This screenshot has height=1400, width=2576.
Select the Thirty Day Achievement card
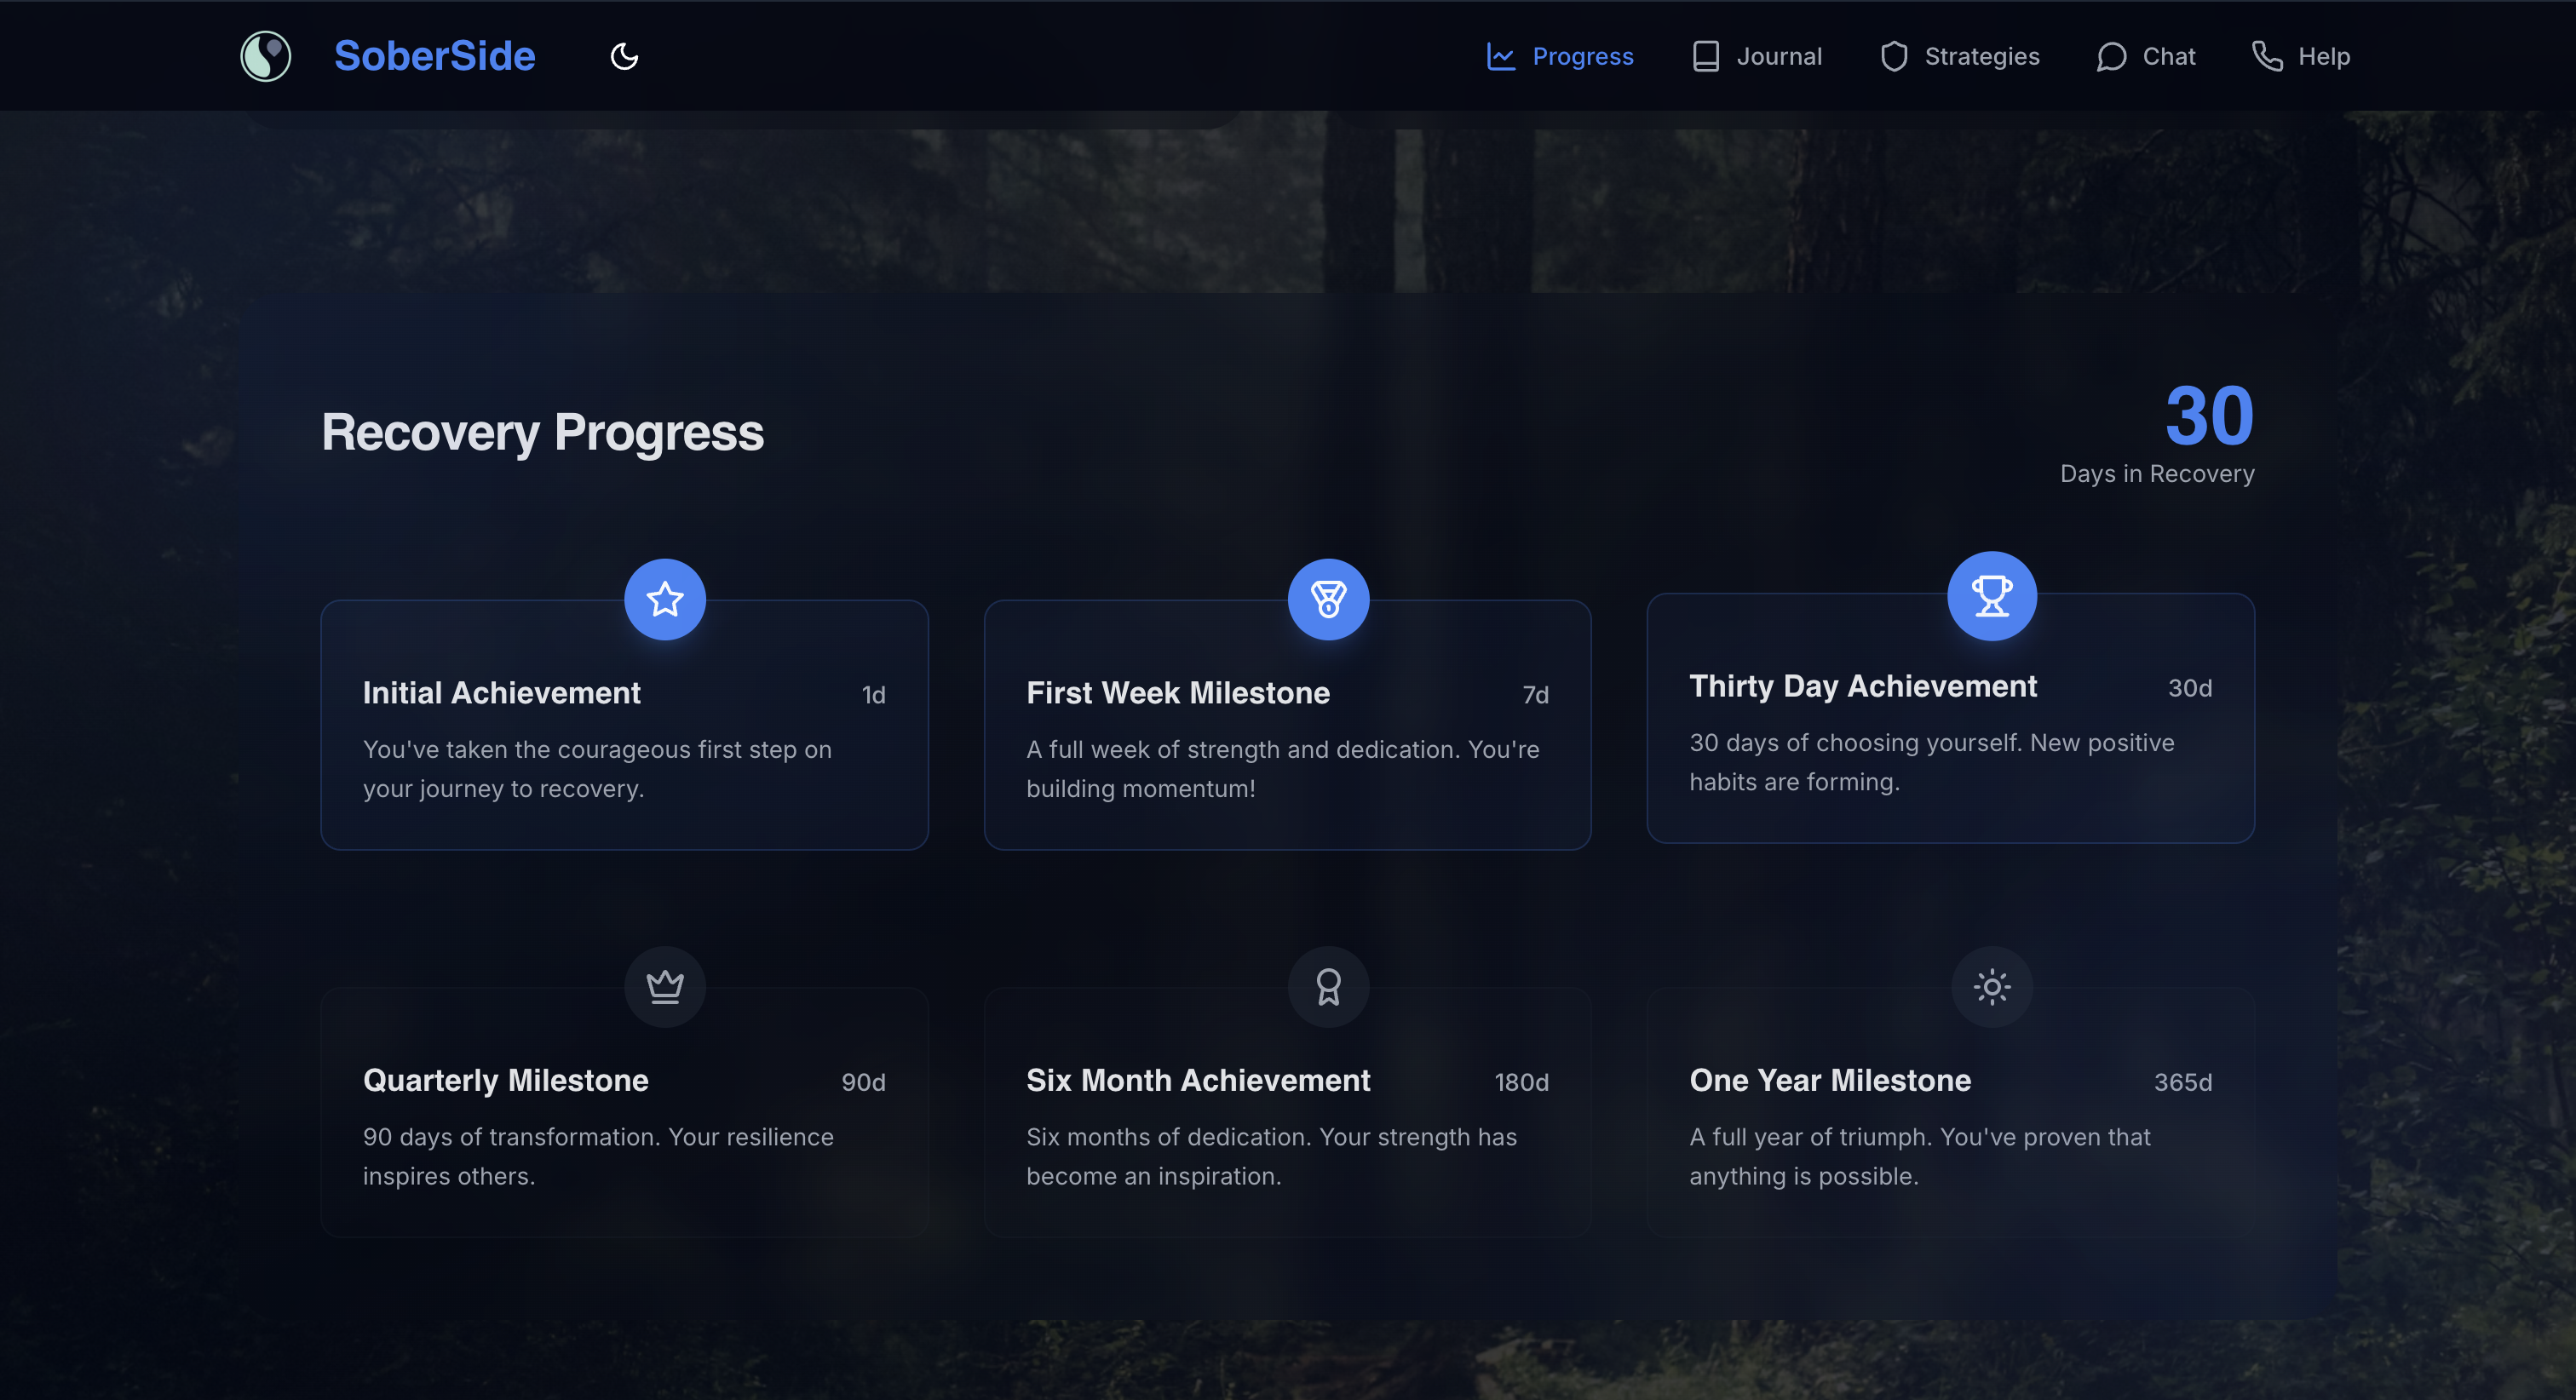point(1950,735)
